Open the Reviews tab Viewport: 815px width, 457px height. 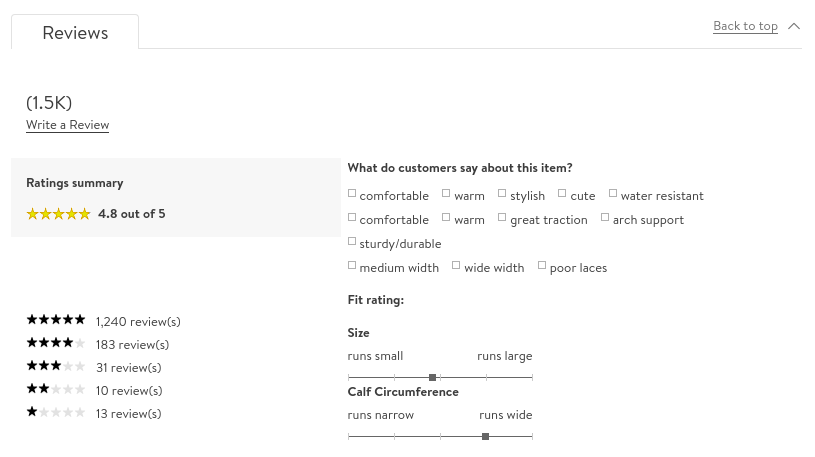point(75,33)
